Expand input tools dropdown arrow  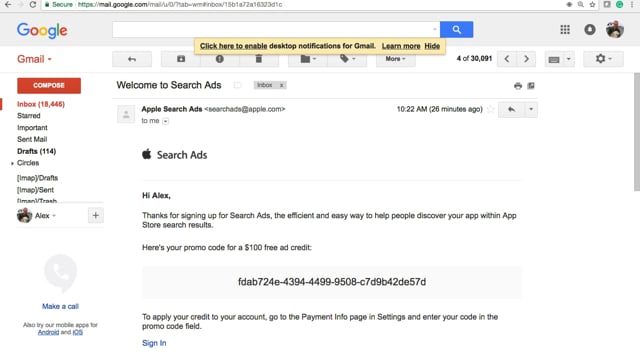(x=569, y=60)
